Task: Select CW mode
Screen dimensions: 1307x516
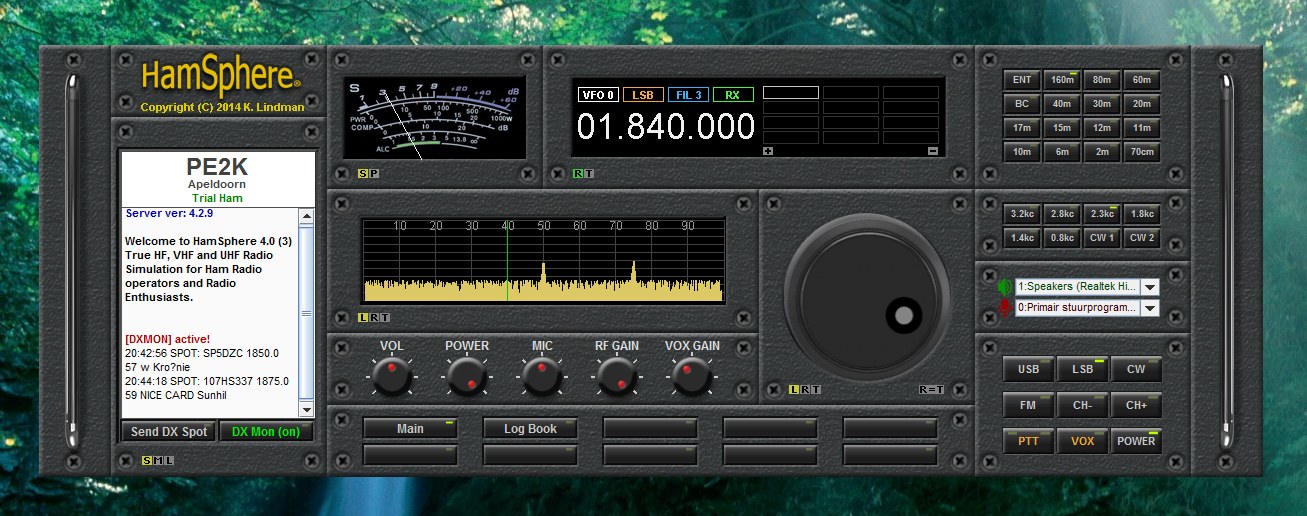Action: [x=1136, y=369]
